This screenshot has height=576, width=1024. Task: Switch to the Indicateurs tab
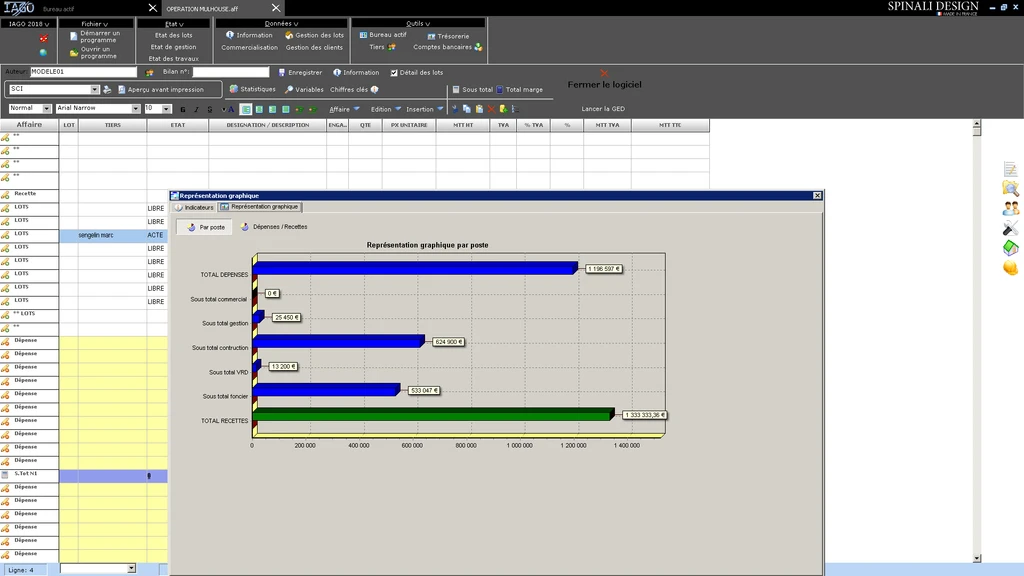click(x=194, y=207)
